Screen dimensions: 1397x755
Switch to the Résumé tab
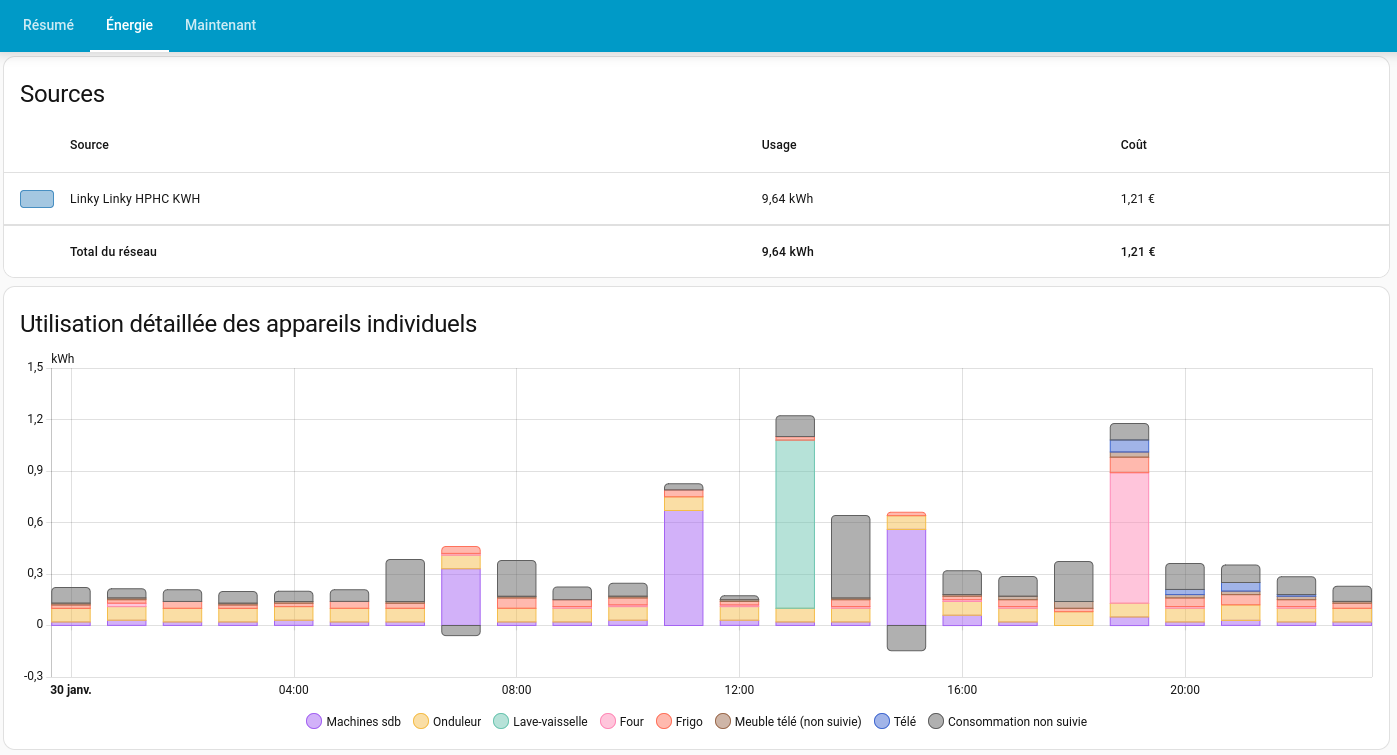48,25
